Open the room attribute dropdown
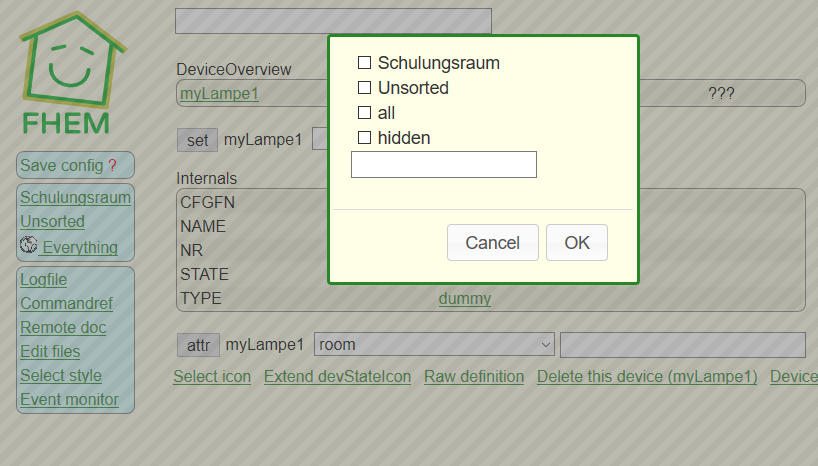The image size is (818, 466). [x=434, y=345]
